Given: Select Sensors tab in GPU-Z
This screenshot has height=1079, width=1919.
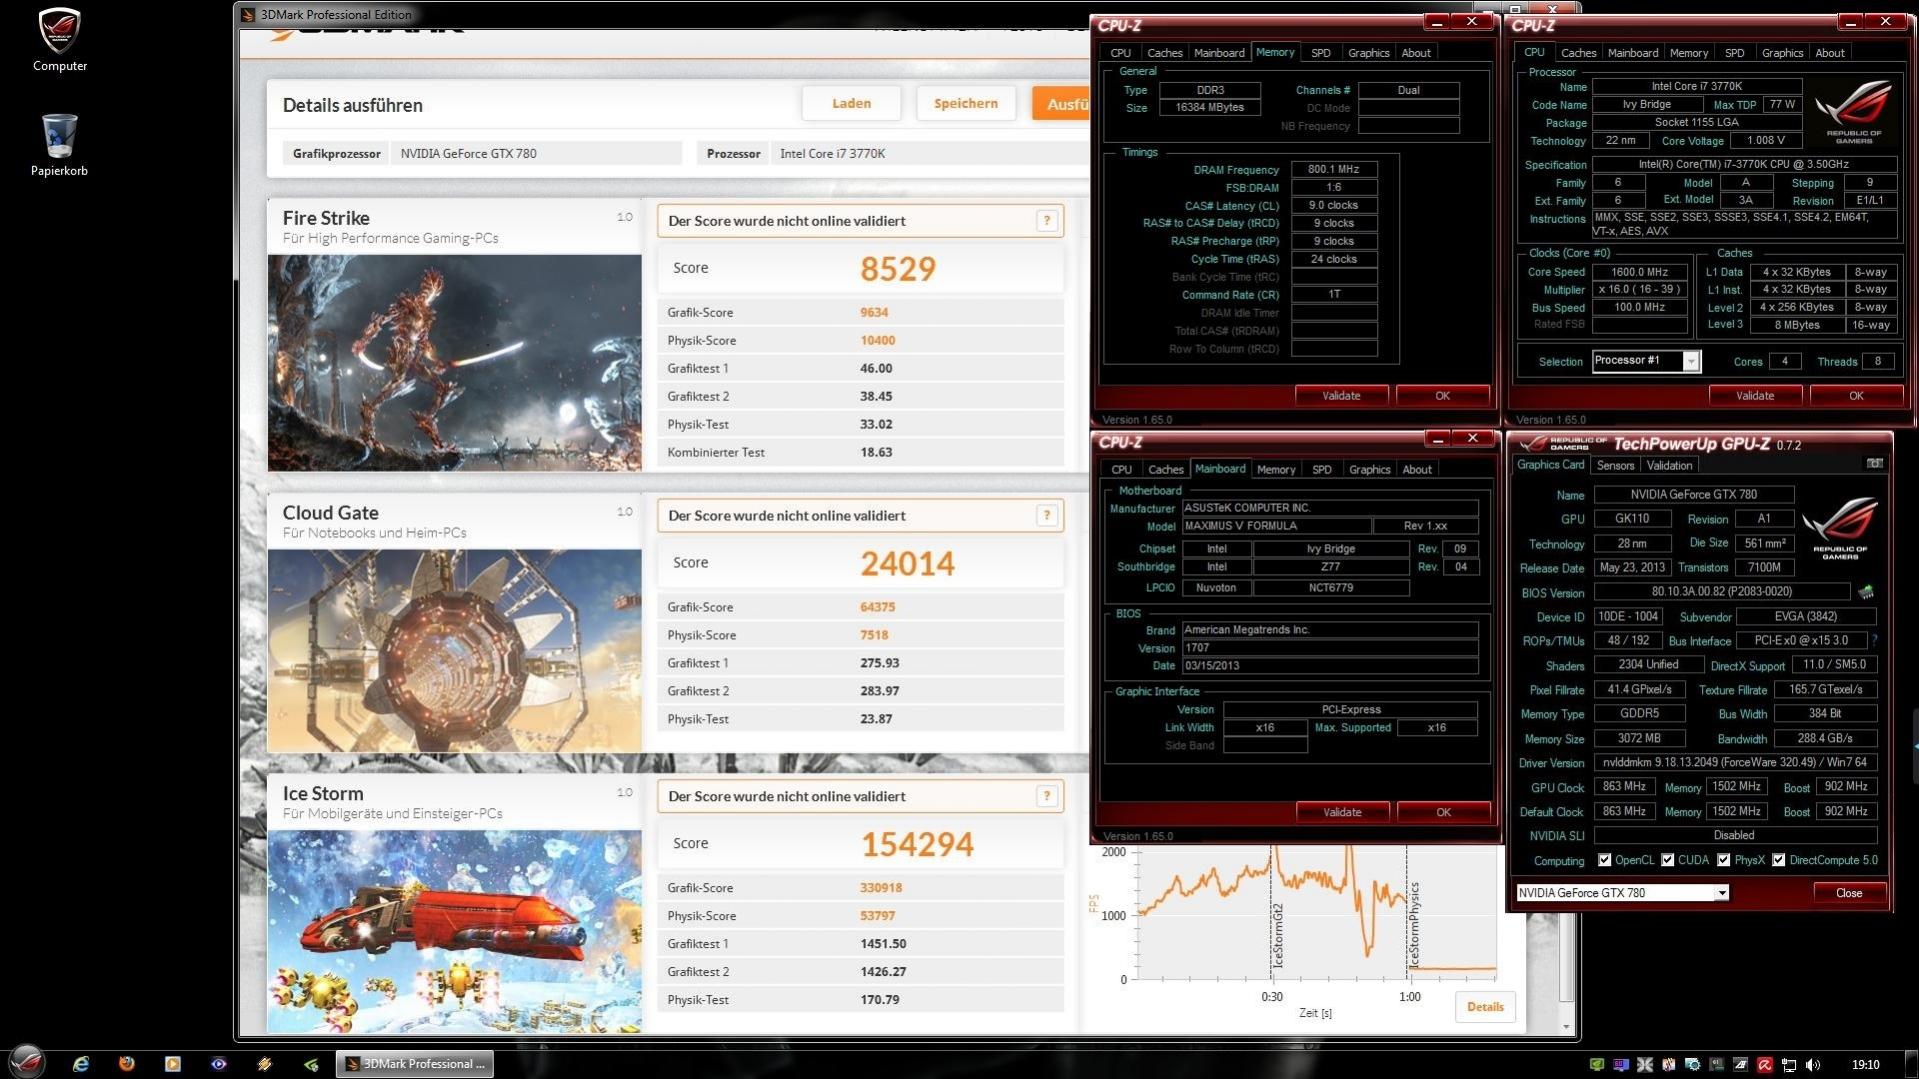Looking at the screenshot, I should point(1615,465).
